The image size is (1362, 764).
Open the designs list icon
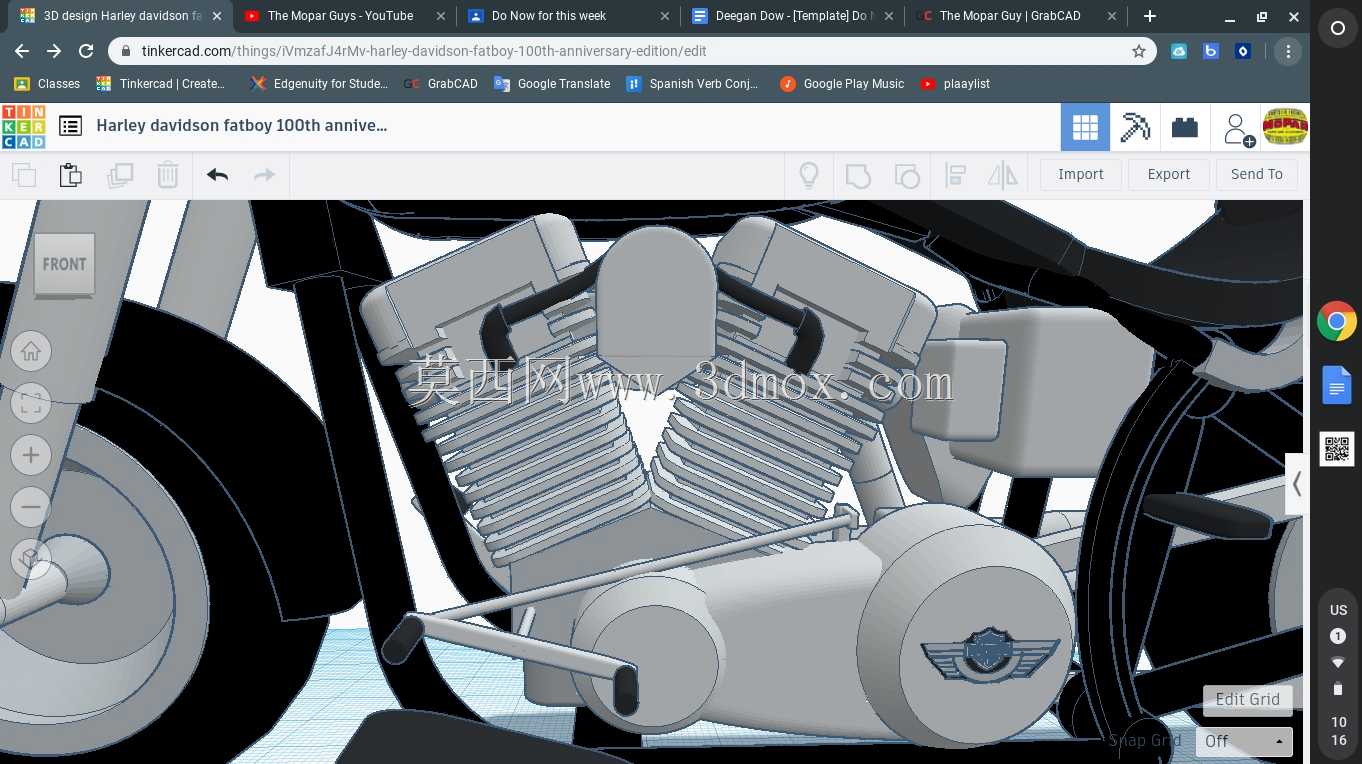point(70,126)
